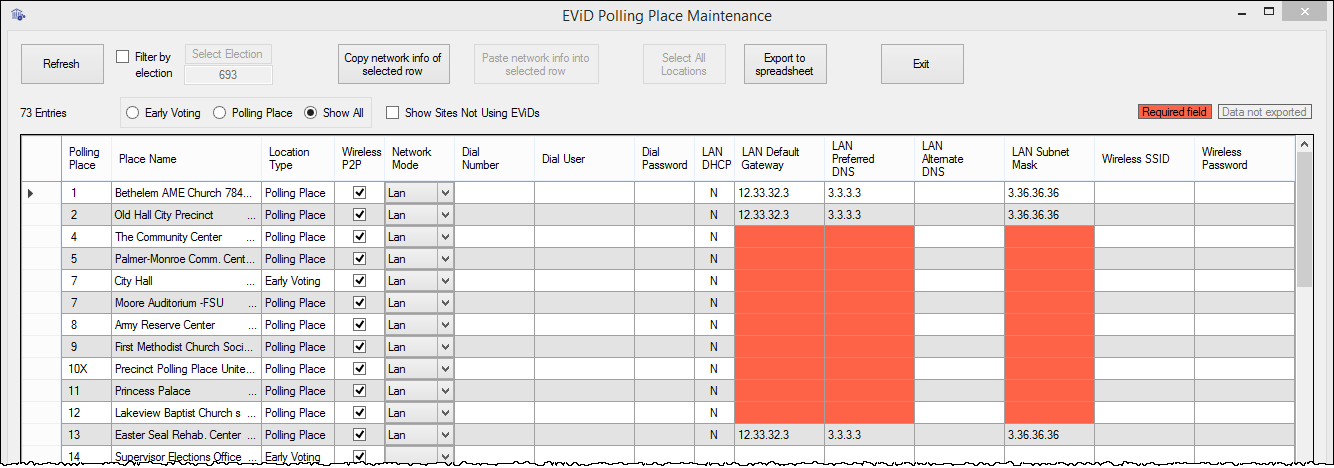
Task: Click the Required field red legend swatch
Action: (1175, 112)
